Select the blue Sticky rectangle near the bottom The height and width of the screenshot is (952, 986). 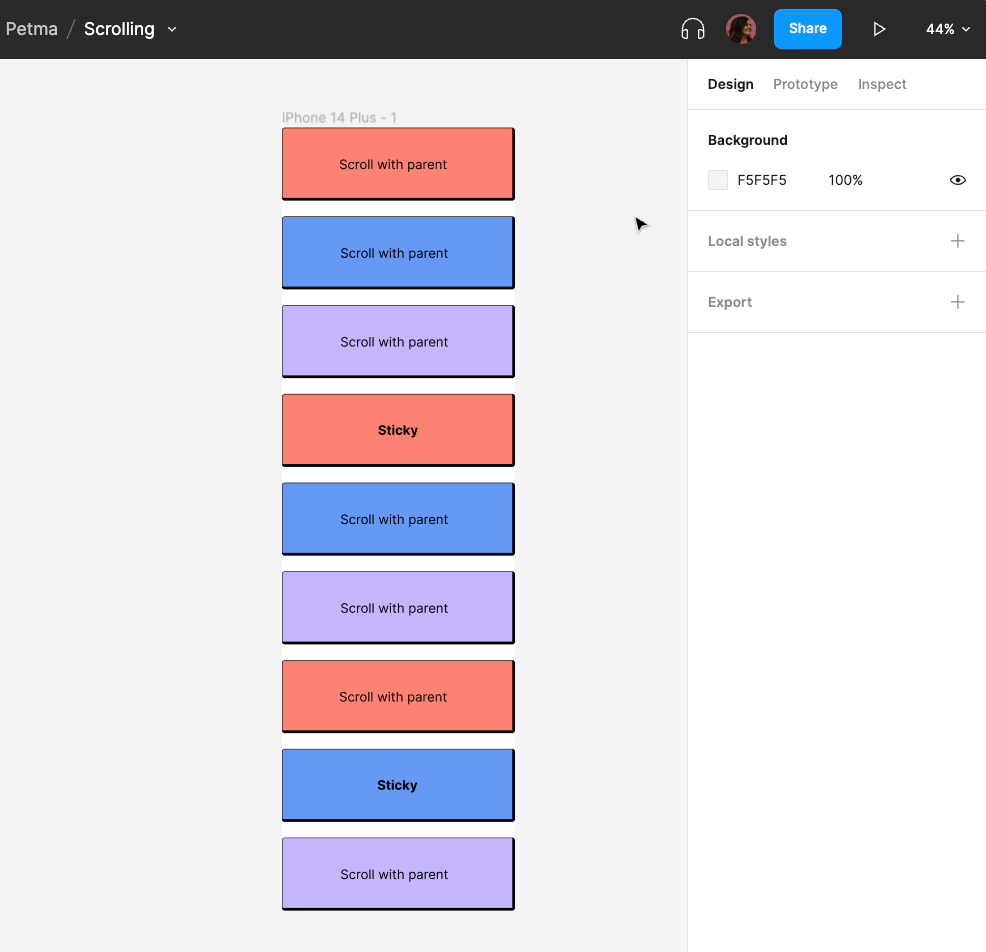(397, 785)
